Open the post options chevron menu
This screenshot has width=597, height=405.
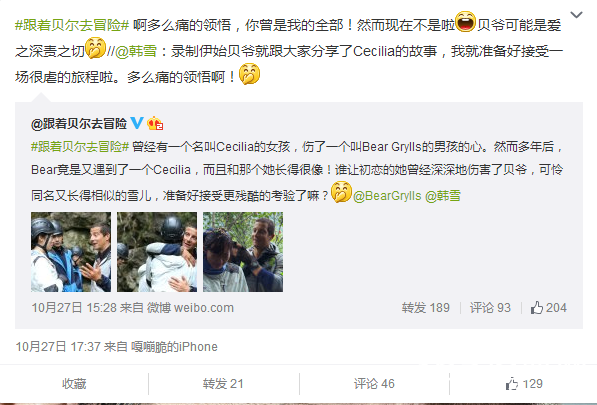(x=576, y=15)
